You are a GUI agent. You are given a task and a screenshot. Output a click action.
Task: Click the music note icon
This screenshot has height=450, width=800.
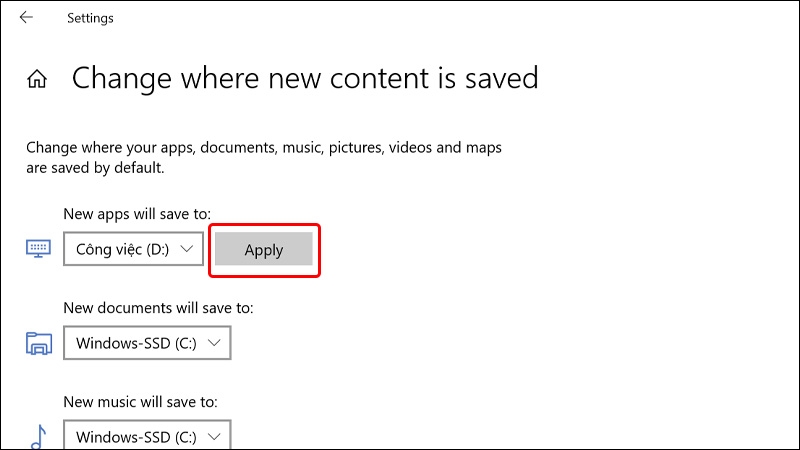[39, 437]
